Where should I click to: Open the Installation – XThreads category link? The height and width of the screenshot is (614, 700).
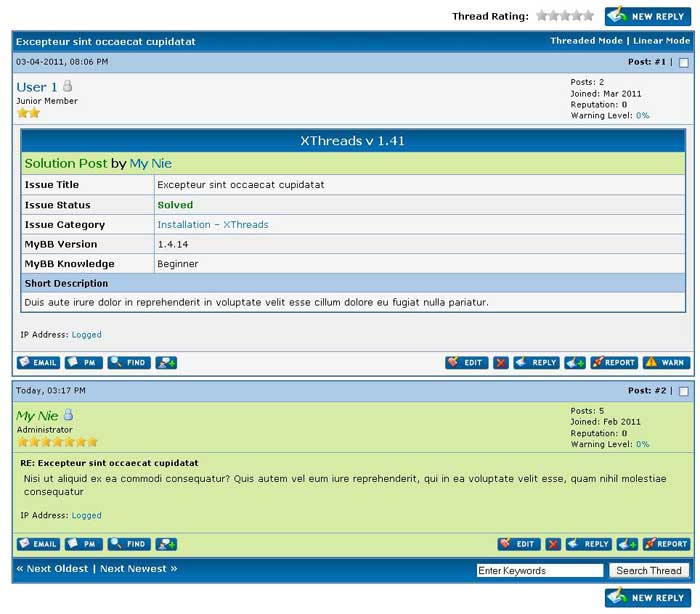click(212, 225)
